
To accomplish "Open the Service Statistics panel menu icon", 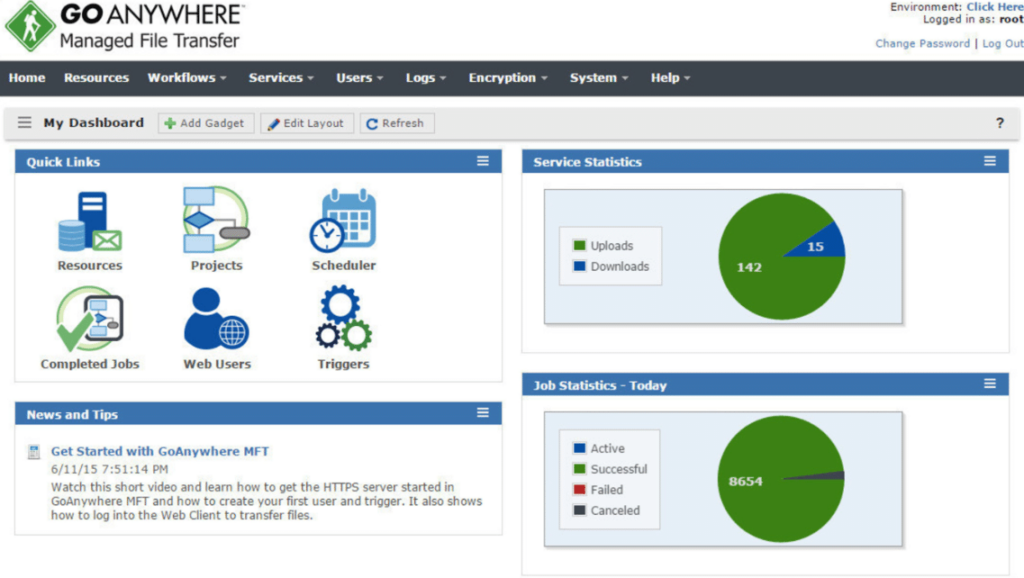I will [x=989, y=161].
